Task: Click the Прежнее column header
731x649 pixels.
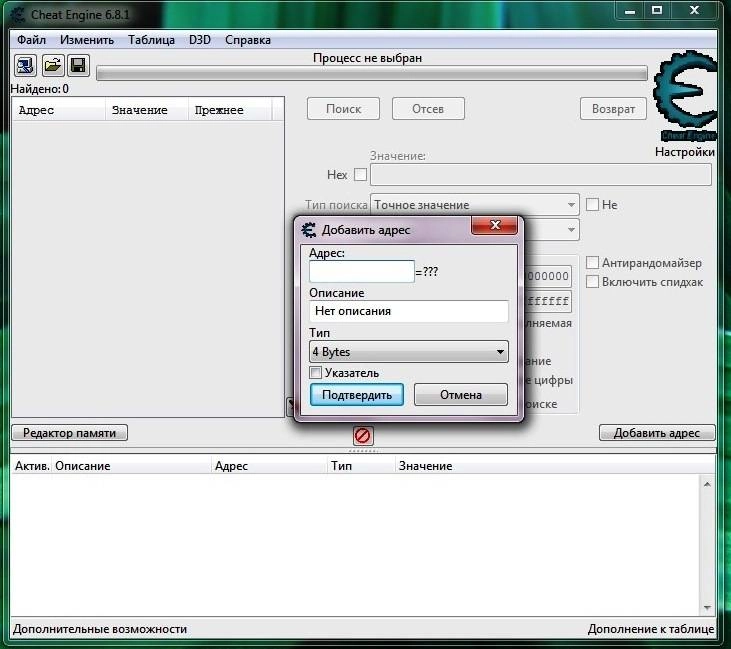Action: (x=230, y=110)
